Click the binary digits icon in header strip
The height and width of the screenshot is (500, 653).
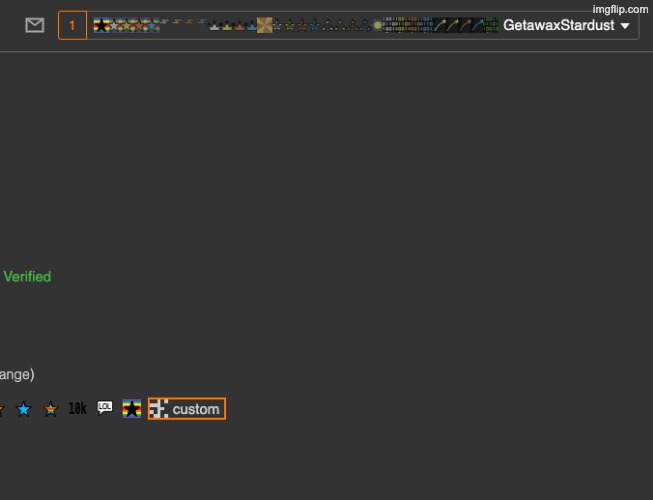400,25
